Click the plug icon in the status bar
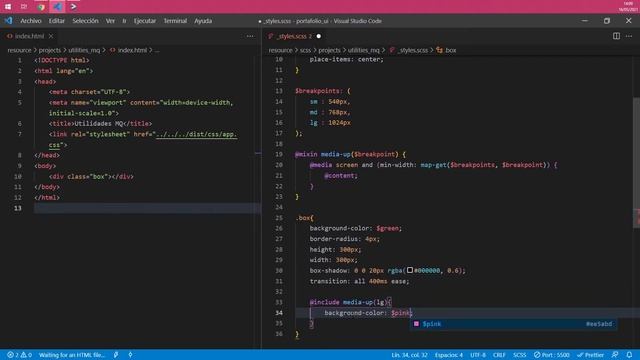 click(116, 355)
